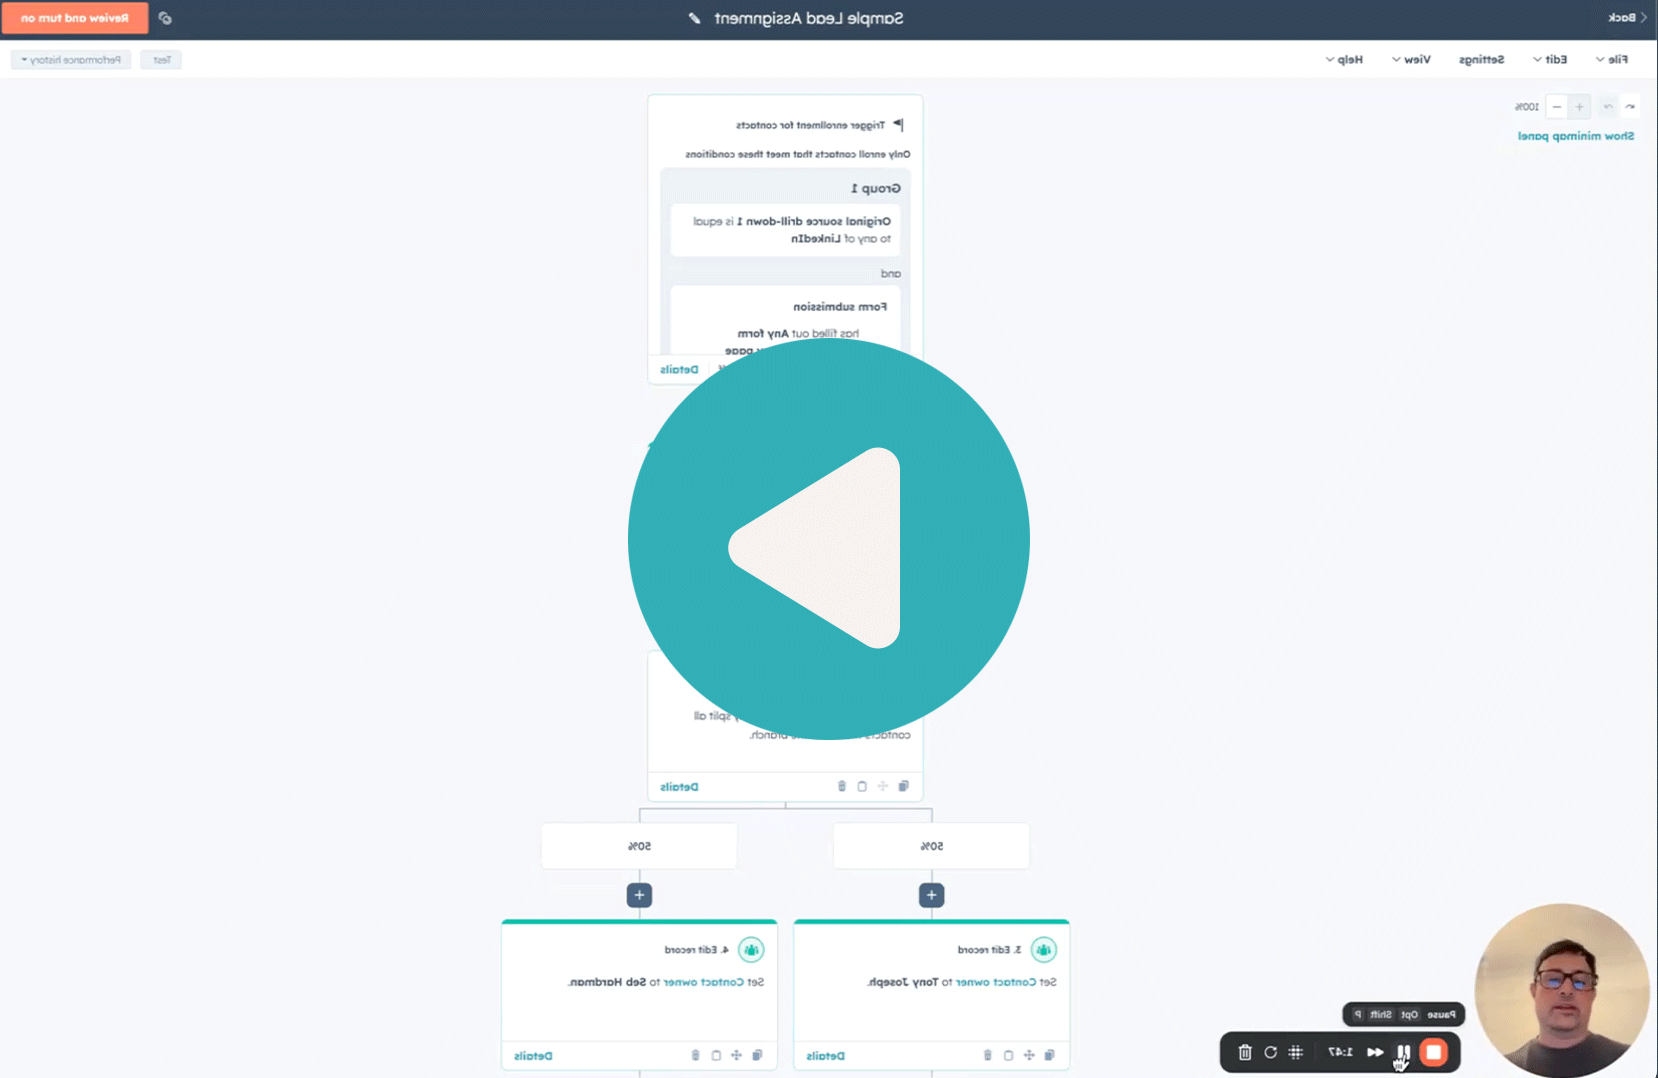Click clone icon on Seb Hardman card

pos(757,1055)
